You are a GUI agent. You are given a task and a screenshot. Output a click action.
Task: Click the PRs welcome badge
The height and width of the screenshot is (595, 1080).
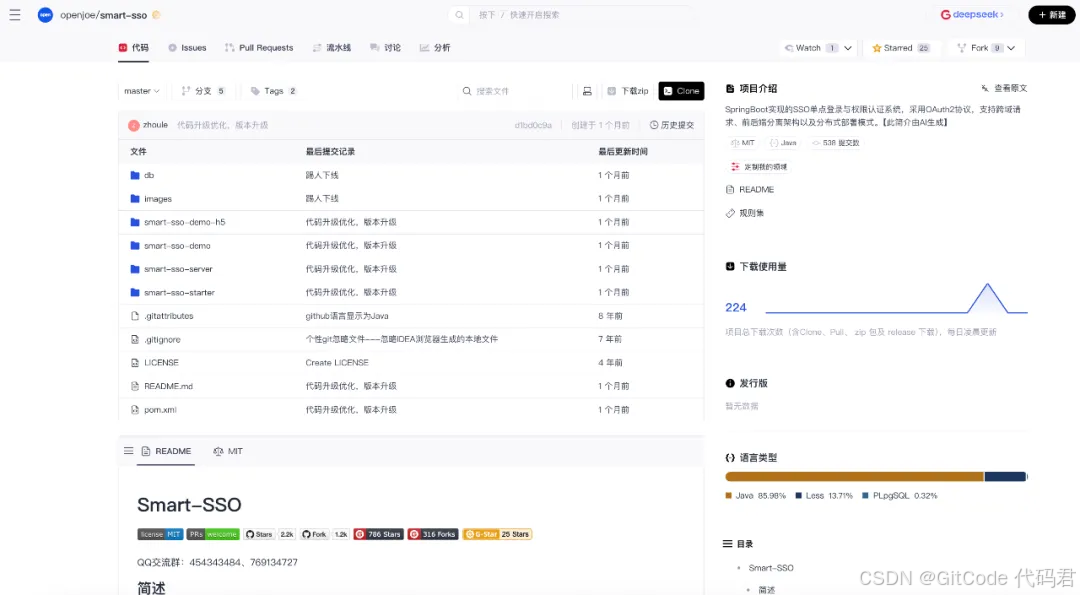tap(213, 534)
